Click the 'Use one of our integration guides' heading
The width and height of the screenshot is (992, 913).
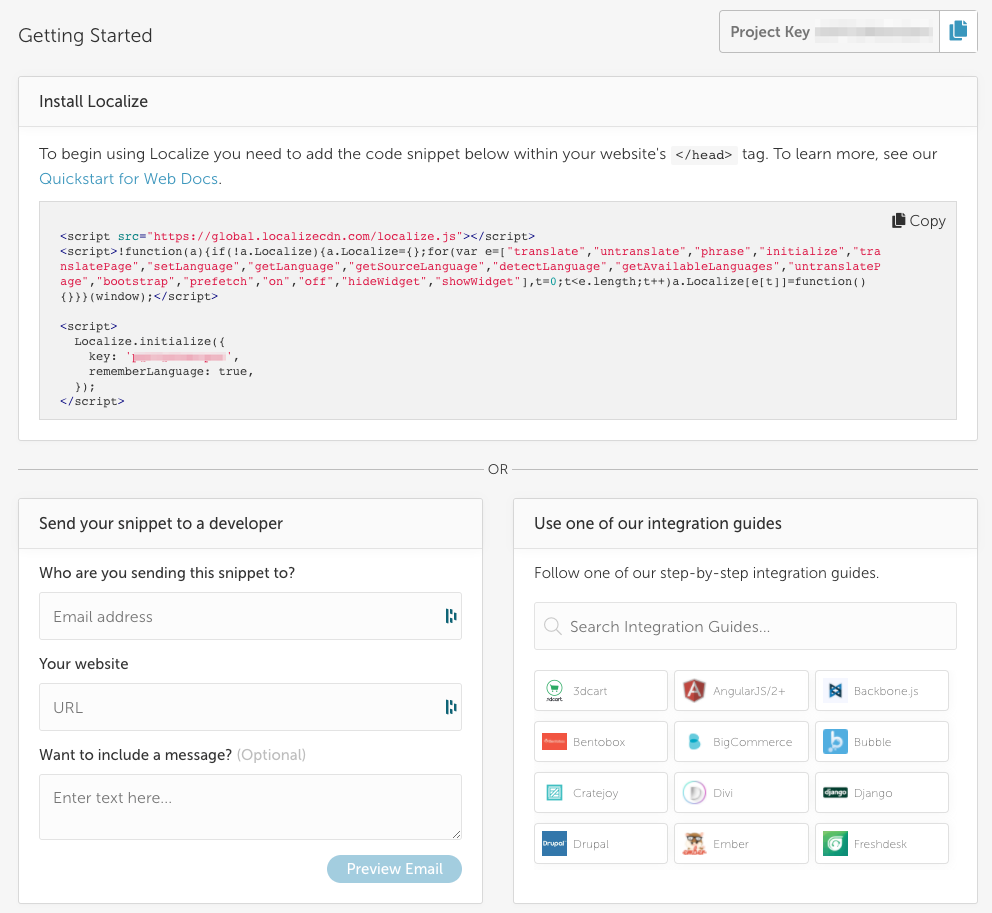(x=657, y=523)
